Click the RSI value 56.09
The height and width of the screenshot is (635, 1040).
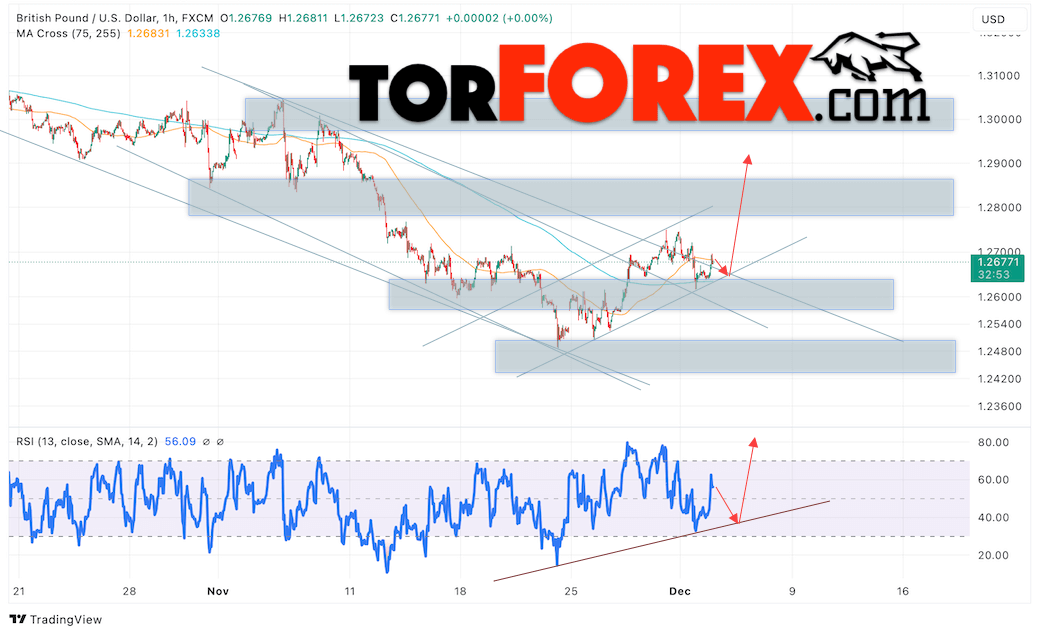point(180,441)
